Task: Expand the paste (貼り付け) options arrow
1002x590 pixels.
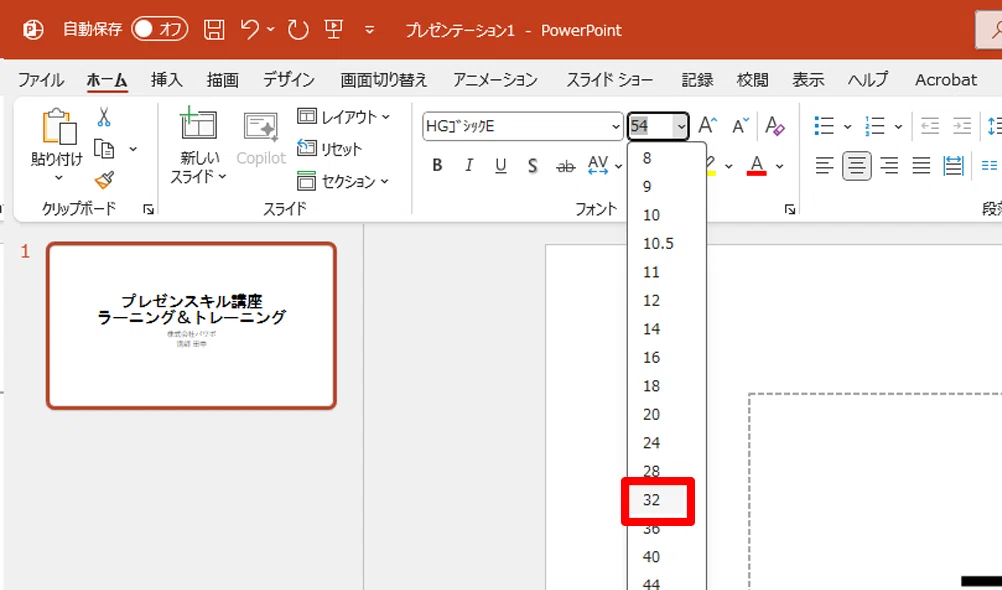Action: [58, 178]
